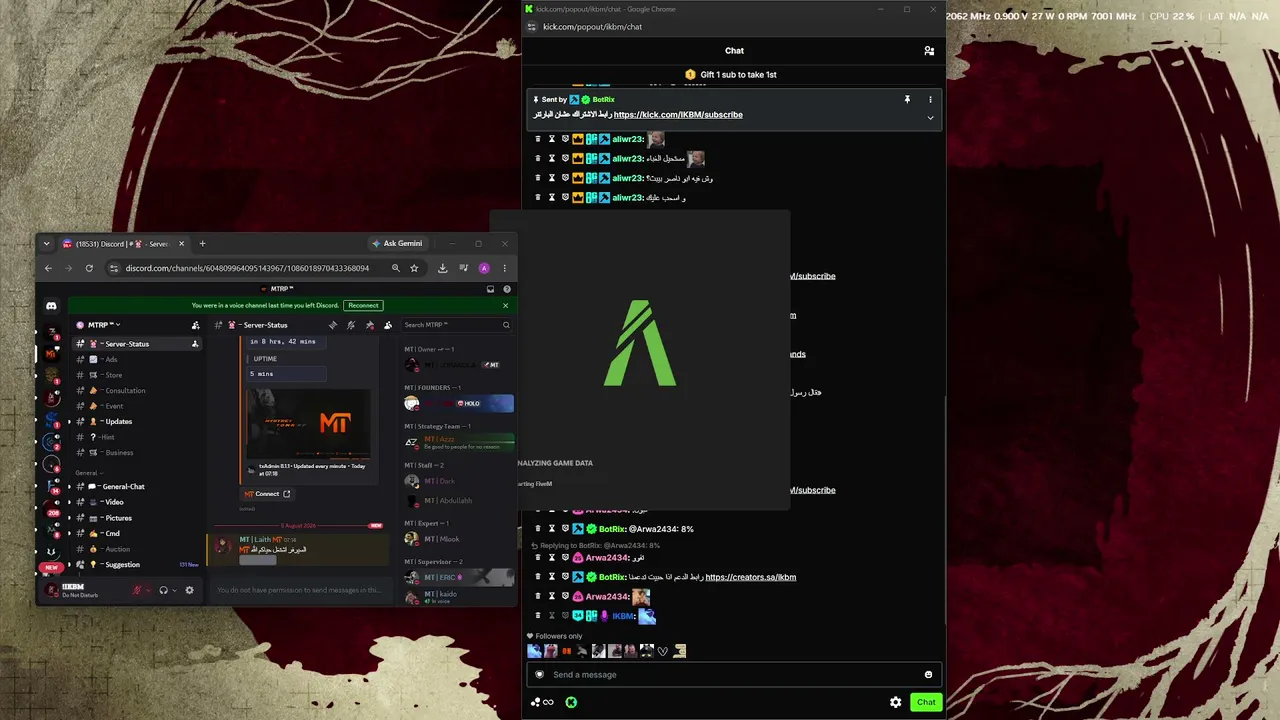This screenshot has height=720, width=1280.
Task: Collapse the General category in Discord
Action: pyautogui.click(x=88, y=473)
